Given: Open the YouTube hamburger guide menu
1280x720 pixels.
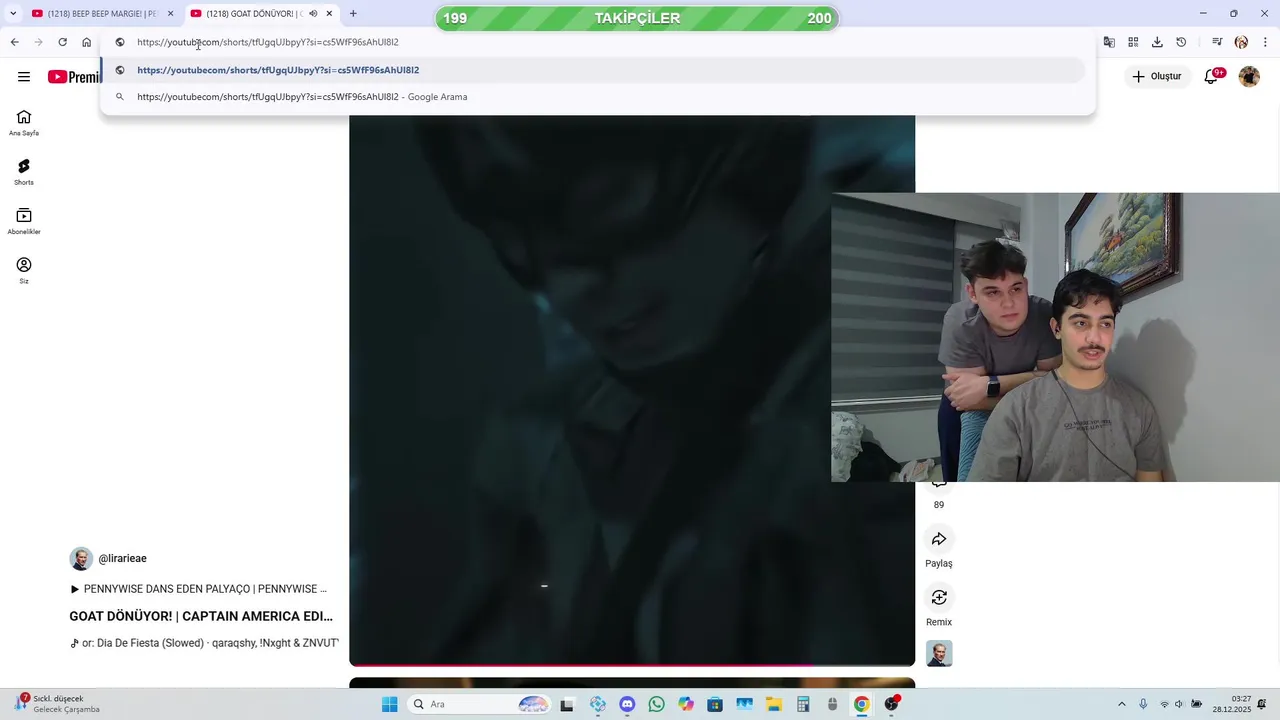Looking at the screenshot, I should pyautogui.click(x=24, y=77).
